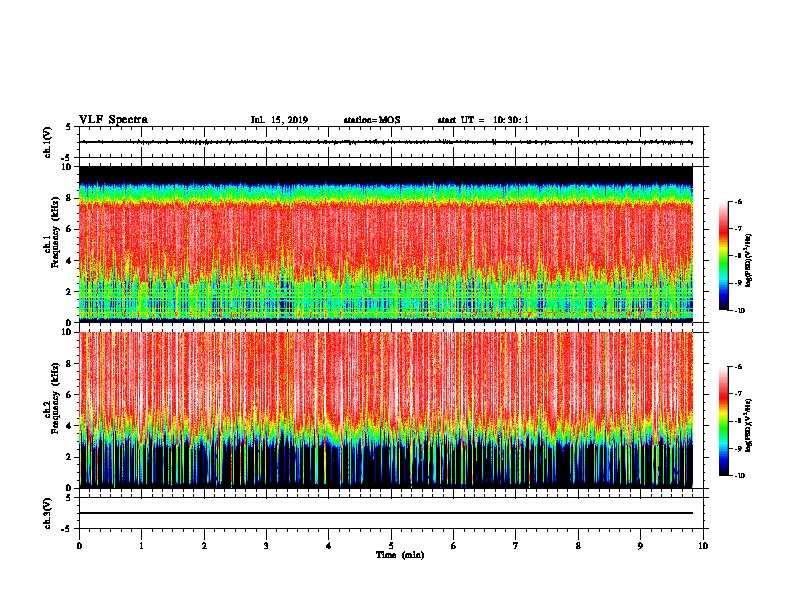
Task: Select the ch.2 'Frequency (kHz)' axis label
Action: [x=56, y=399]
